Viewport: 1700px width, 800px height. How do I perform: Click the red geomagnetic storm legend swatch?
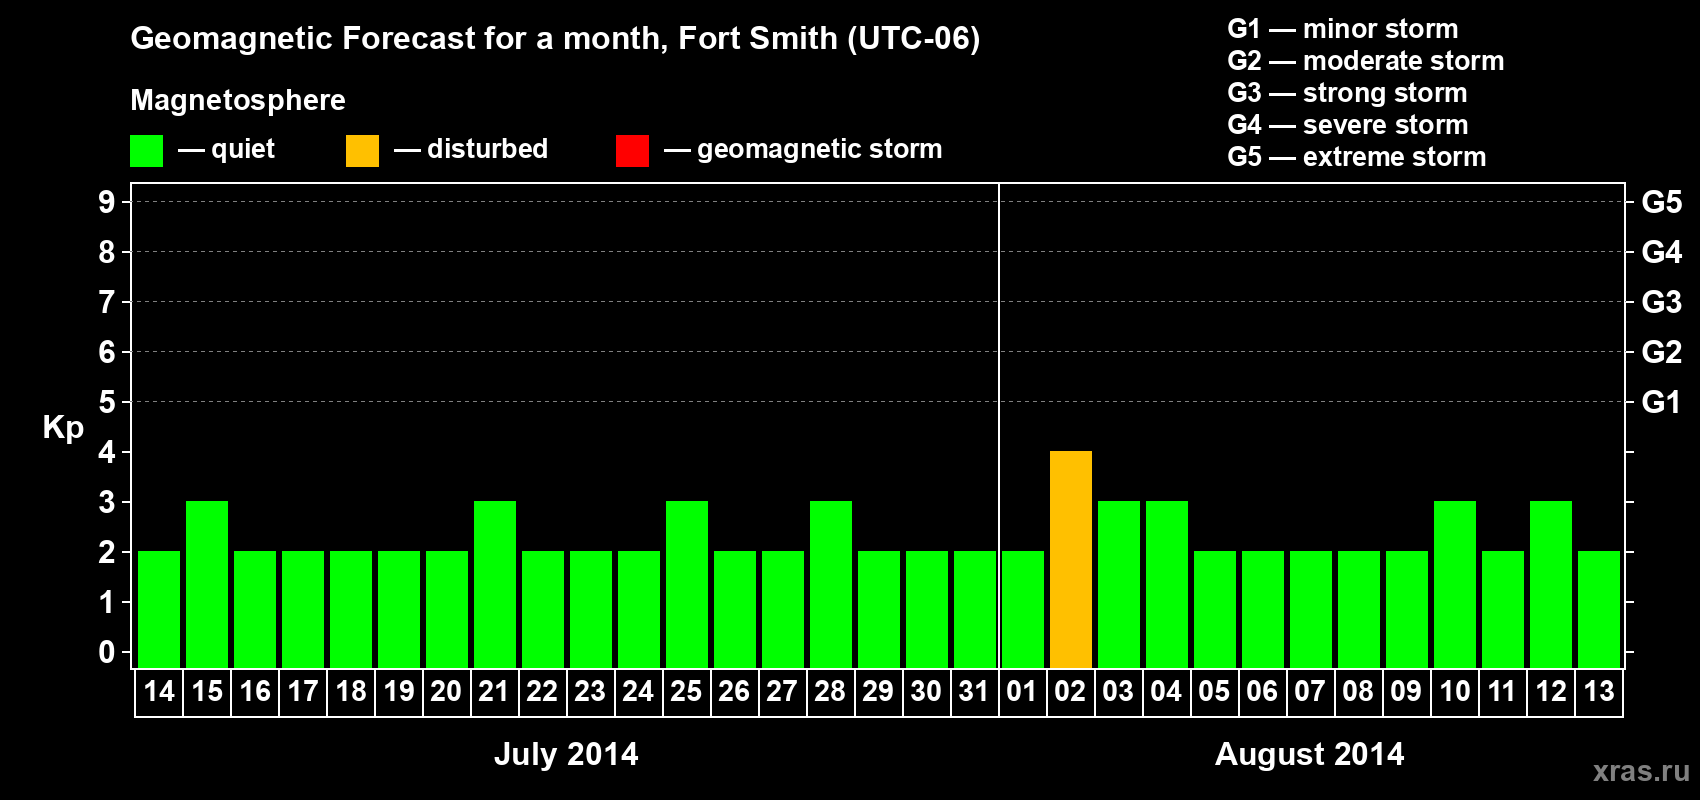click(x=632, y=151)
